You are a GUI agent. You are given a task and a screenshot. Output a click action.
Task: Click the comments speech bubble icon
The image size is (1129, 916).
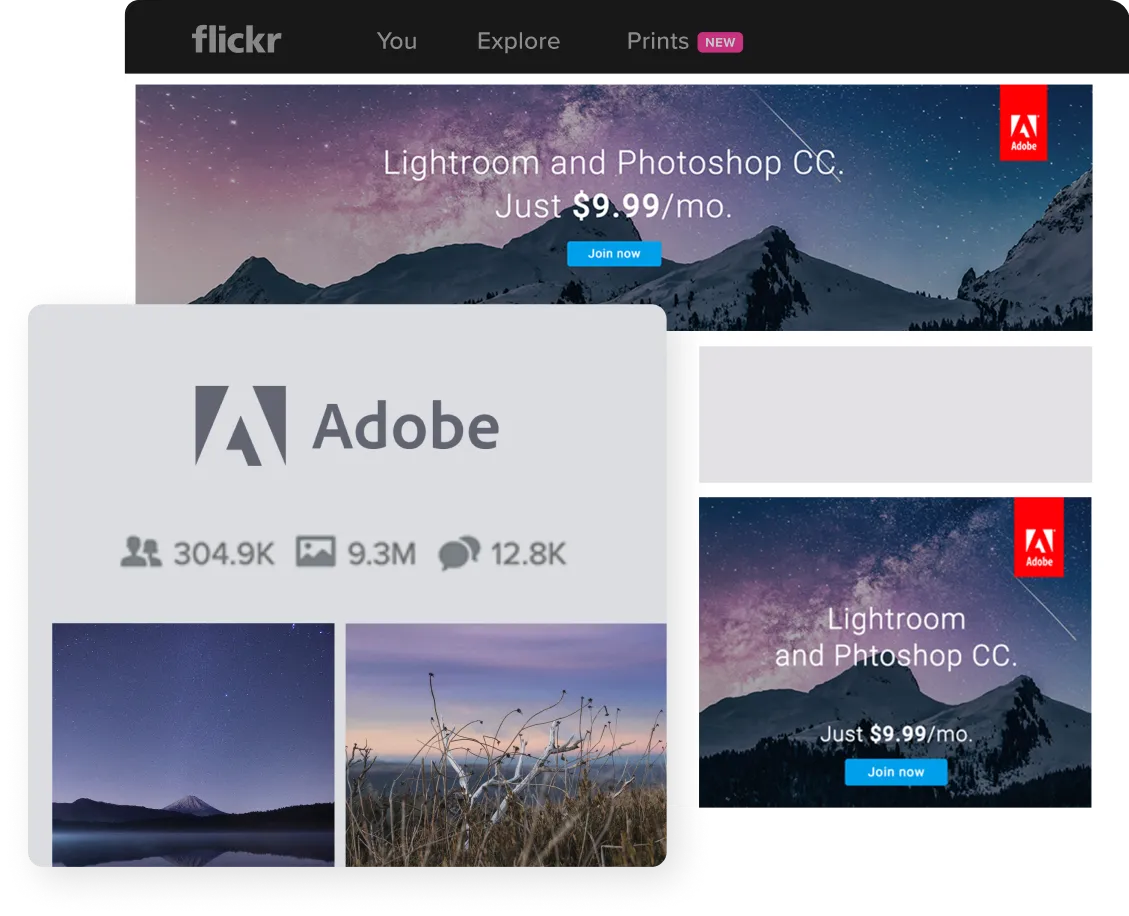pyautogui.click(x=462, y=550)
